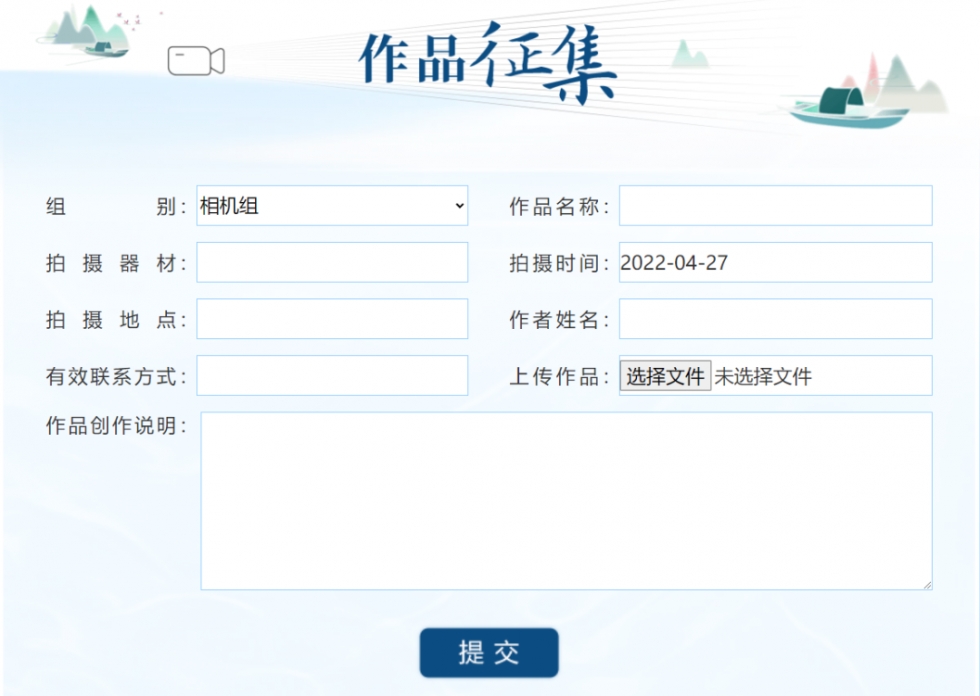Click the 作品创作说明 field label
The image size is (980, 696).
point(116,426)
